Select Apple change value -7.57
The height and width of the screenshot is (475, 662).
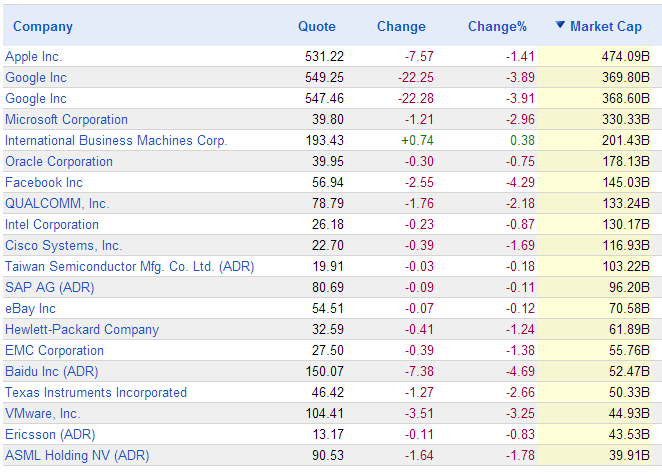(x=419, y=57)
